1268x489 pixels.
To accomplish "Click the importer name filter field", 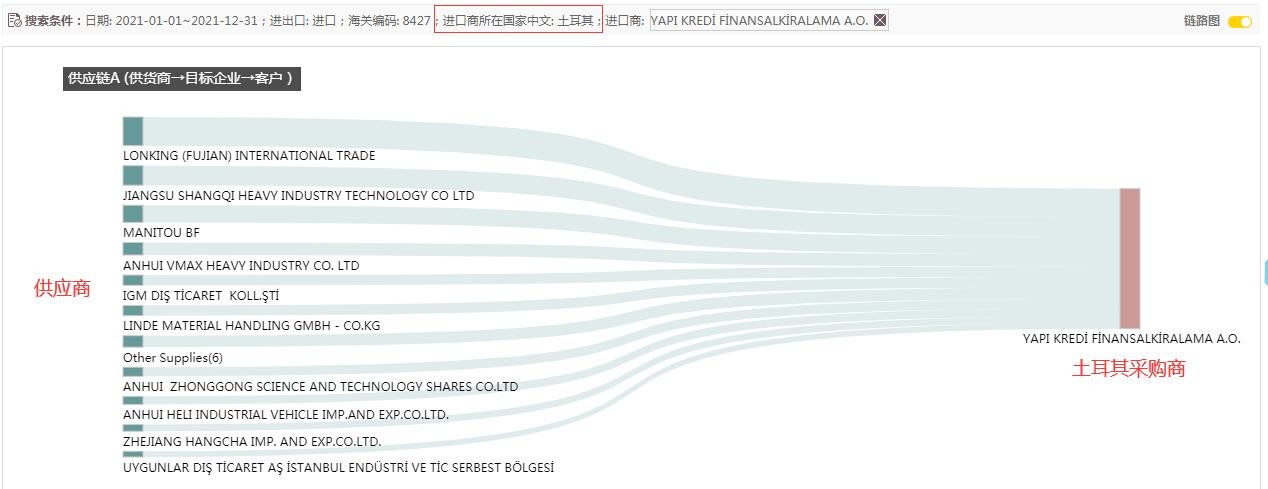I will (x=769, y=20).
